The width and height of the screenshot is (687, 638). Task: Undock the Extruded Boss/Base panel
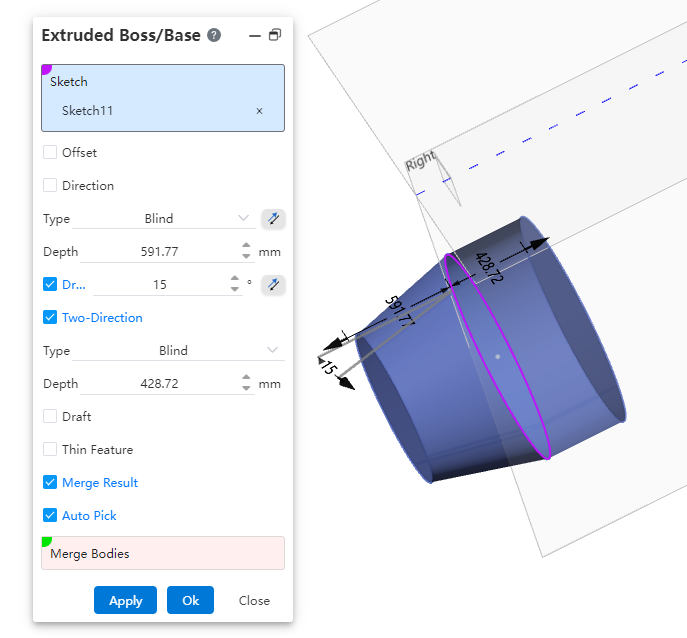275,35
